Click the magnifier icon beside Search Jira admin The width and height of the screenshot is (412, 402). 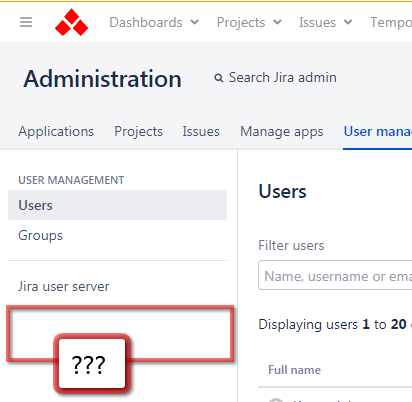point(219,78)
